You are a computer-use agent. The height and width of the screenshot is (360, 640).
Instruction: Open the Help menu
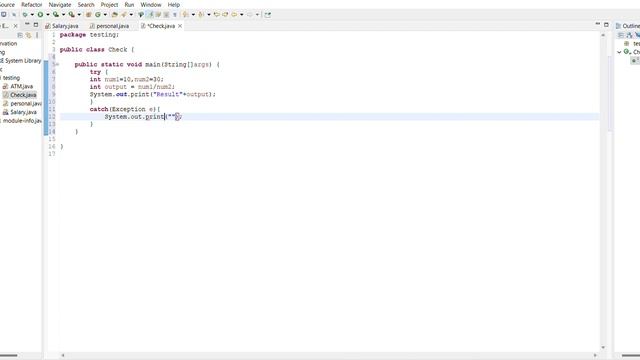[x=173, y=4]
